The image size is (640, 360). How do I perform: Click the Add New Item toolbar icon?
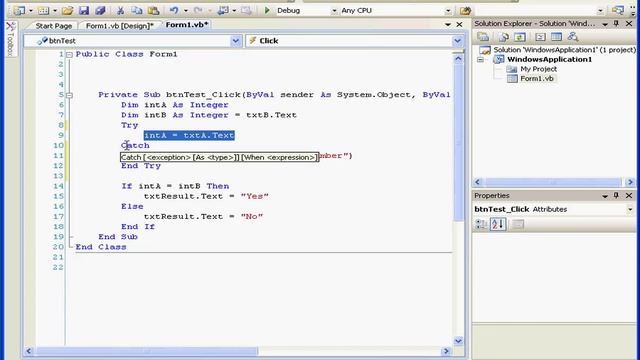point(43,10)
